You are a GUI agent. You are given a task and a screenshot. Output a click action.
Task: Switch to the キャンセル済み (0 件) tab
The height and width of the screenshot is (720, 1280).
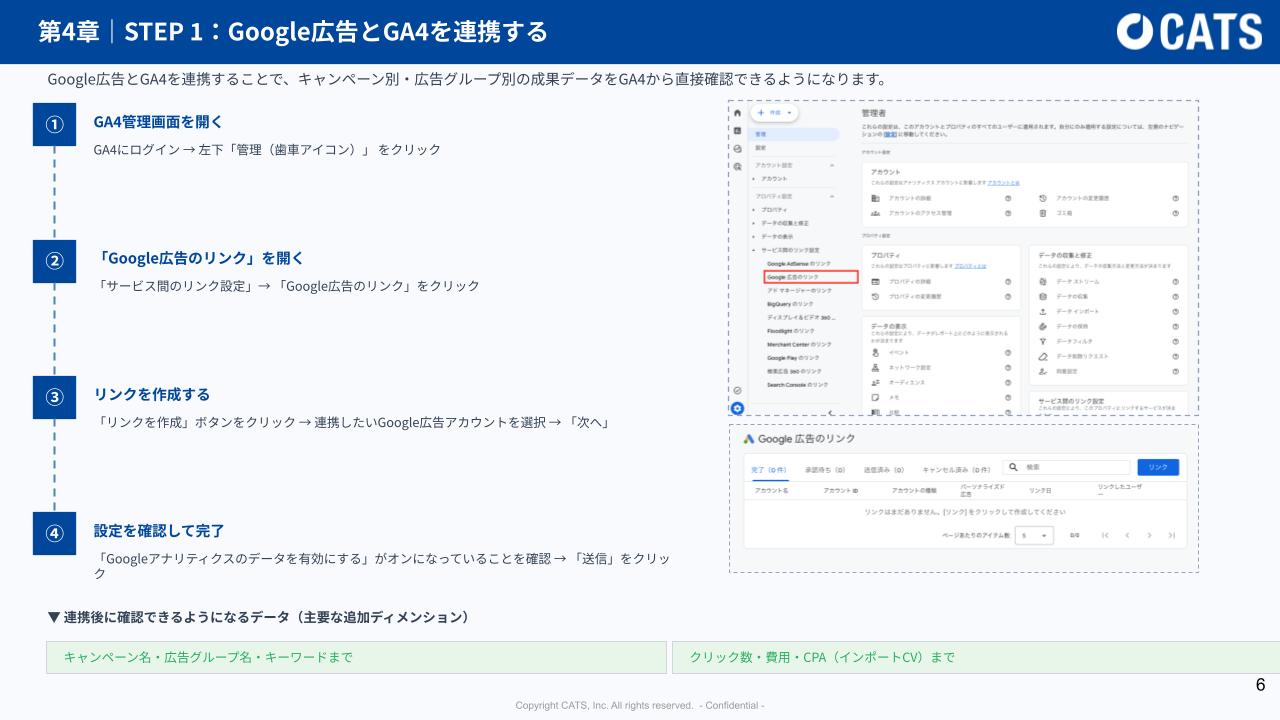pyautogui.click(x=956, y=469)
